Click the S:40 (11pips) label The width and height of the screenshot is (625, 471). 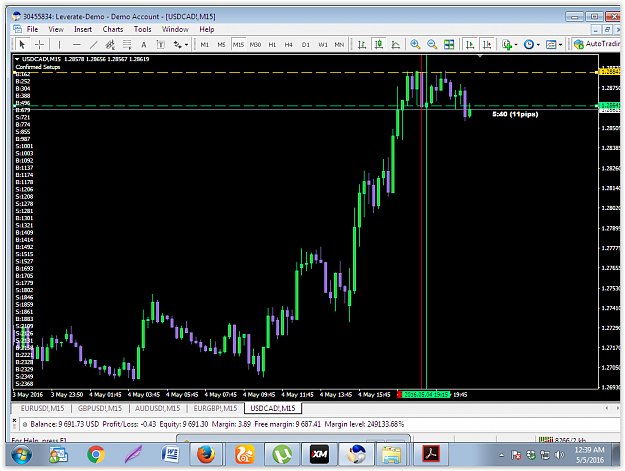point(515,114)
